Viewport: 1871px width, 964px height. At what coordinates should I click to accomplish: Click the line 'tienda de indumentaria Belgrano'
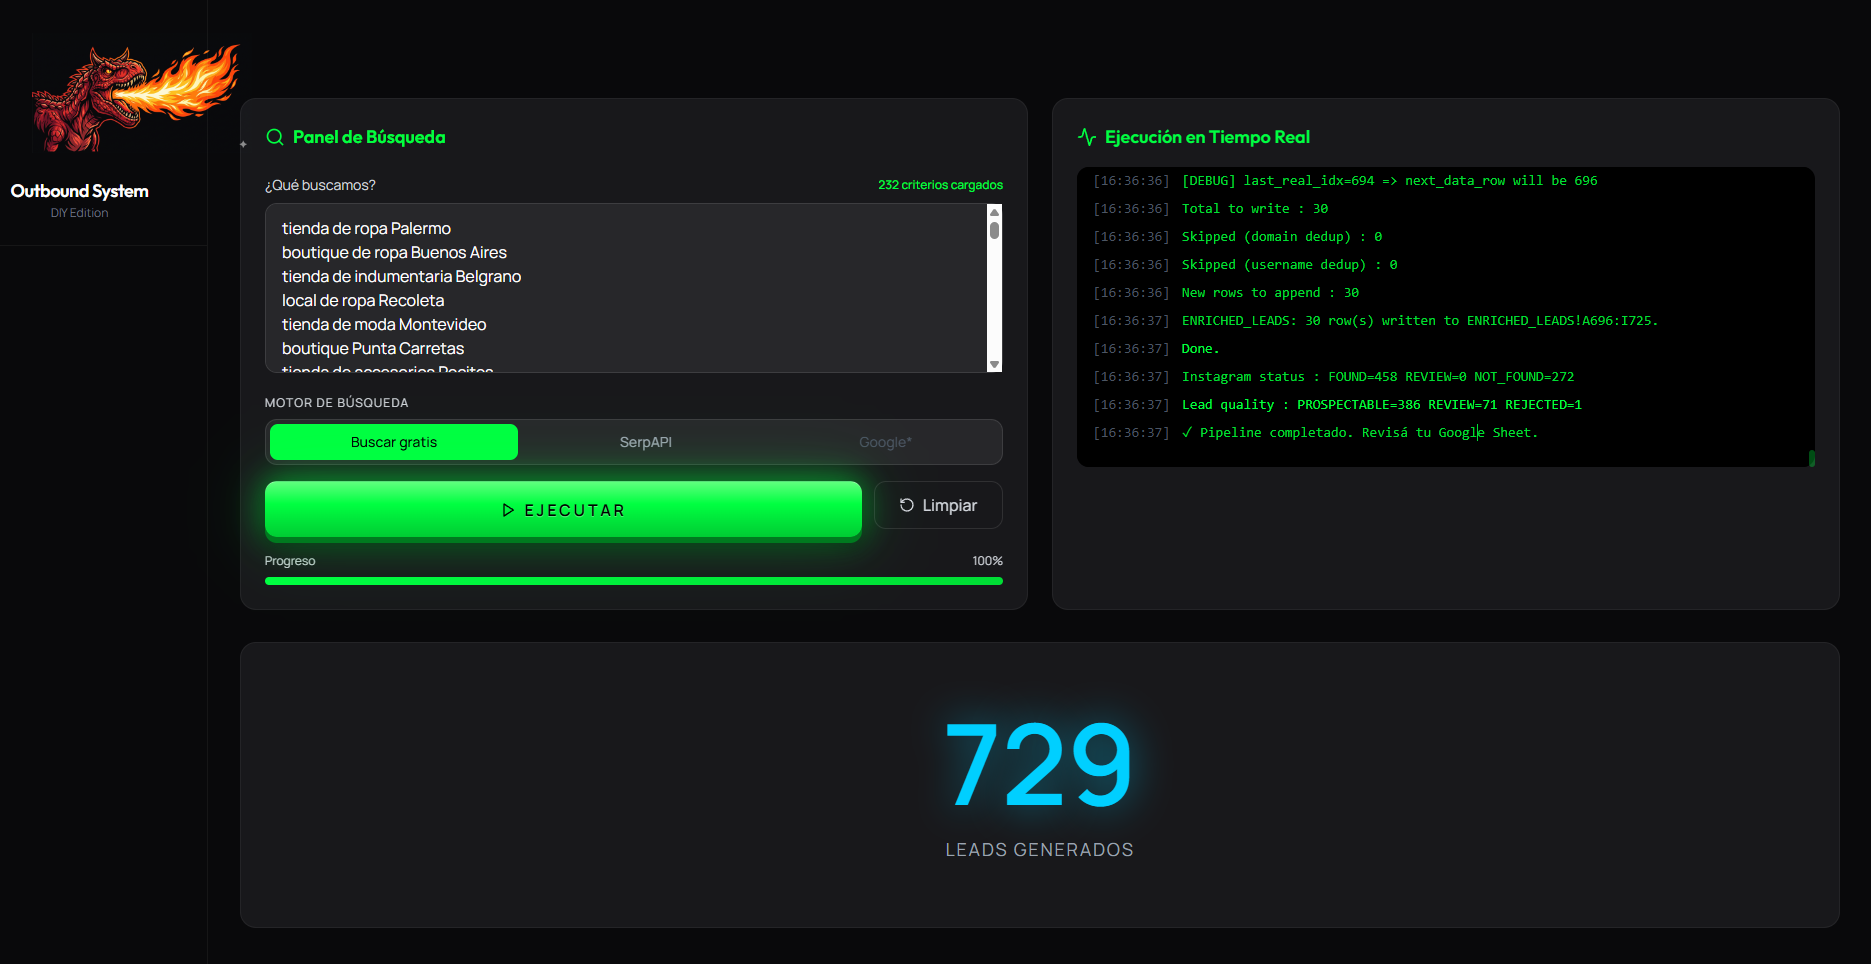(x=401, y=276)
